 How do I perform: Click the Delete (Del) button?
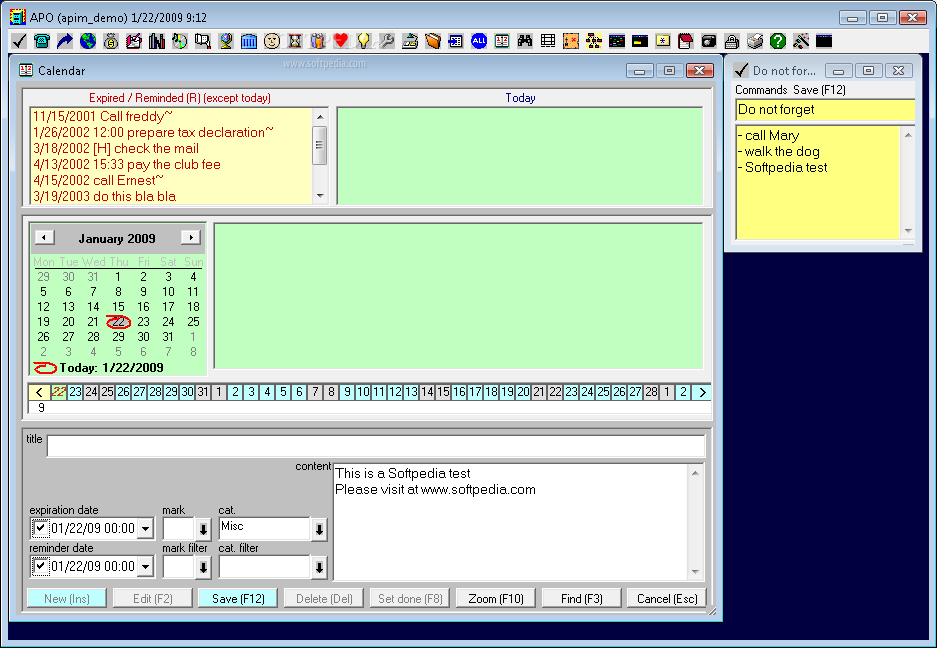point(324,598)
